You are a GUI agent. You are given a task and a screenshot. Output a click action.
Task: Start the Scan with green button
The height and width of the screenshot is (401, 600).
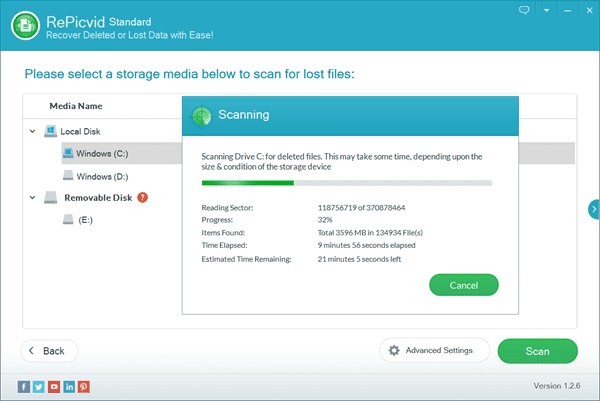(537, 351)
